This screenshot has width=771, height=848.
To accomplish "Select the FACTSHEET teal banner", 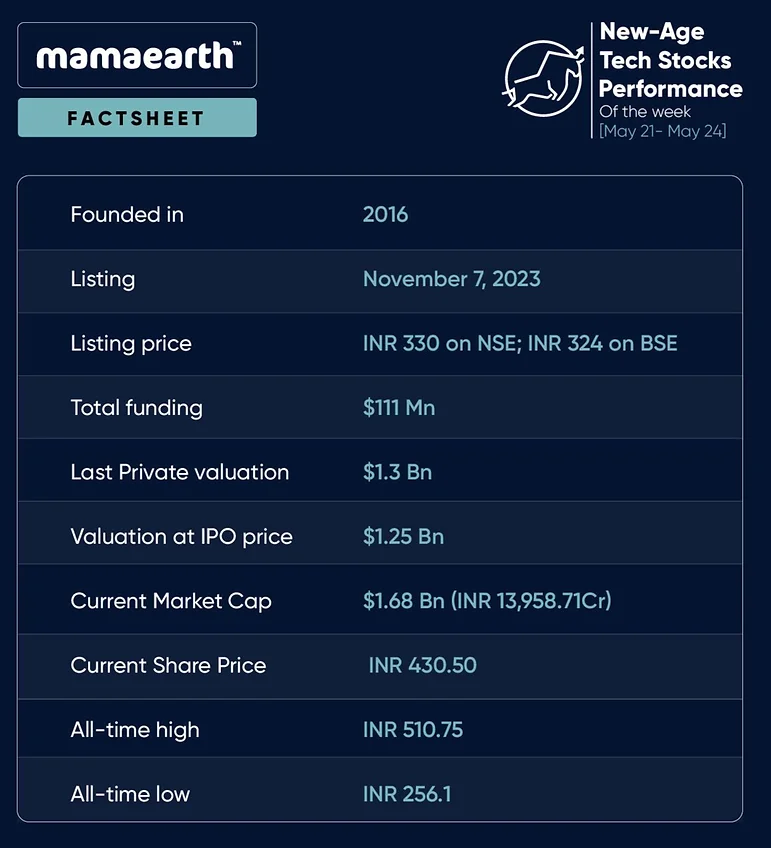I will 137,117.
